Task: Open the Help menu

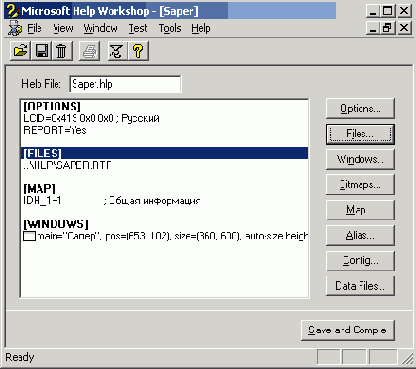Action: (x=201, y=29)
